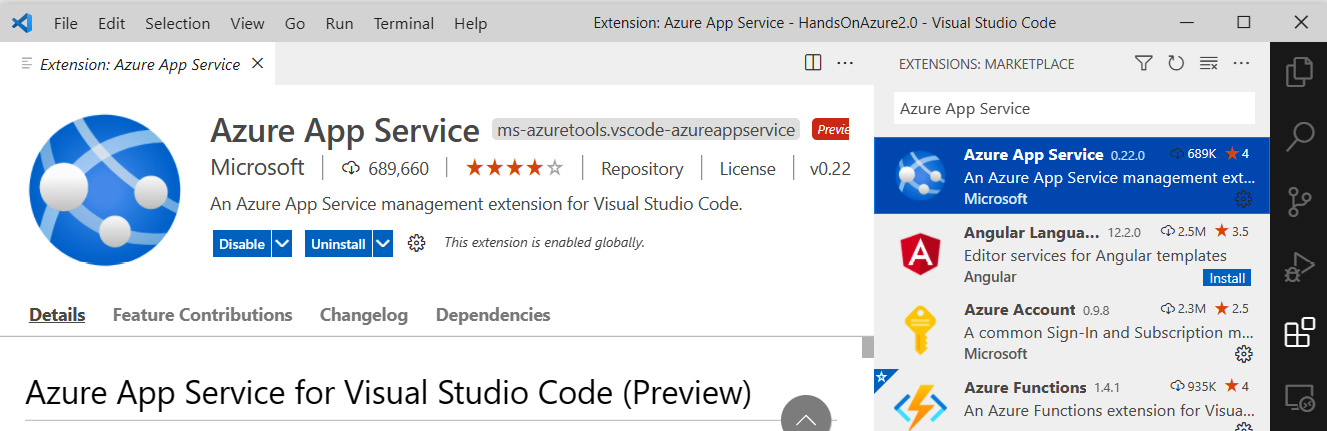Install the Angular Language Service extension
Viewport: 1327px width, 431px height.
1227,278
